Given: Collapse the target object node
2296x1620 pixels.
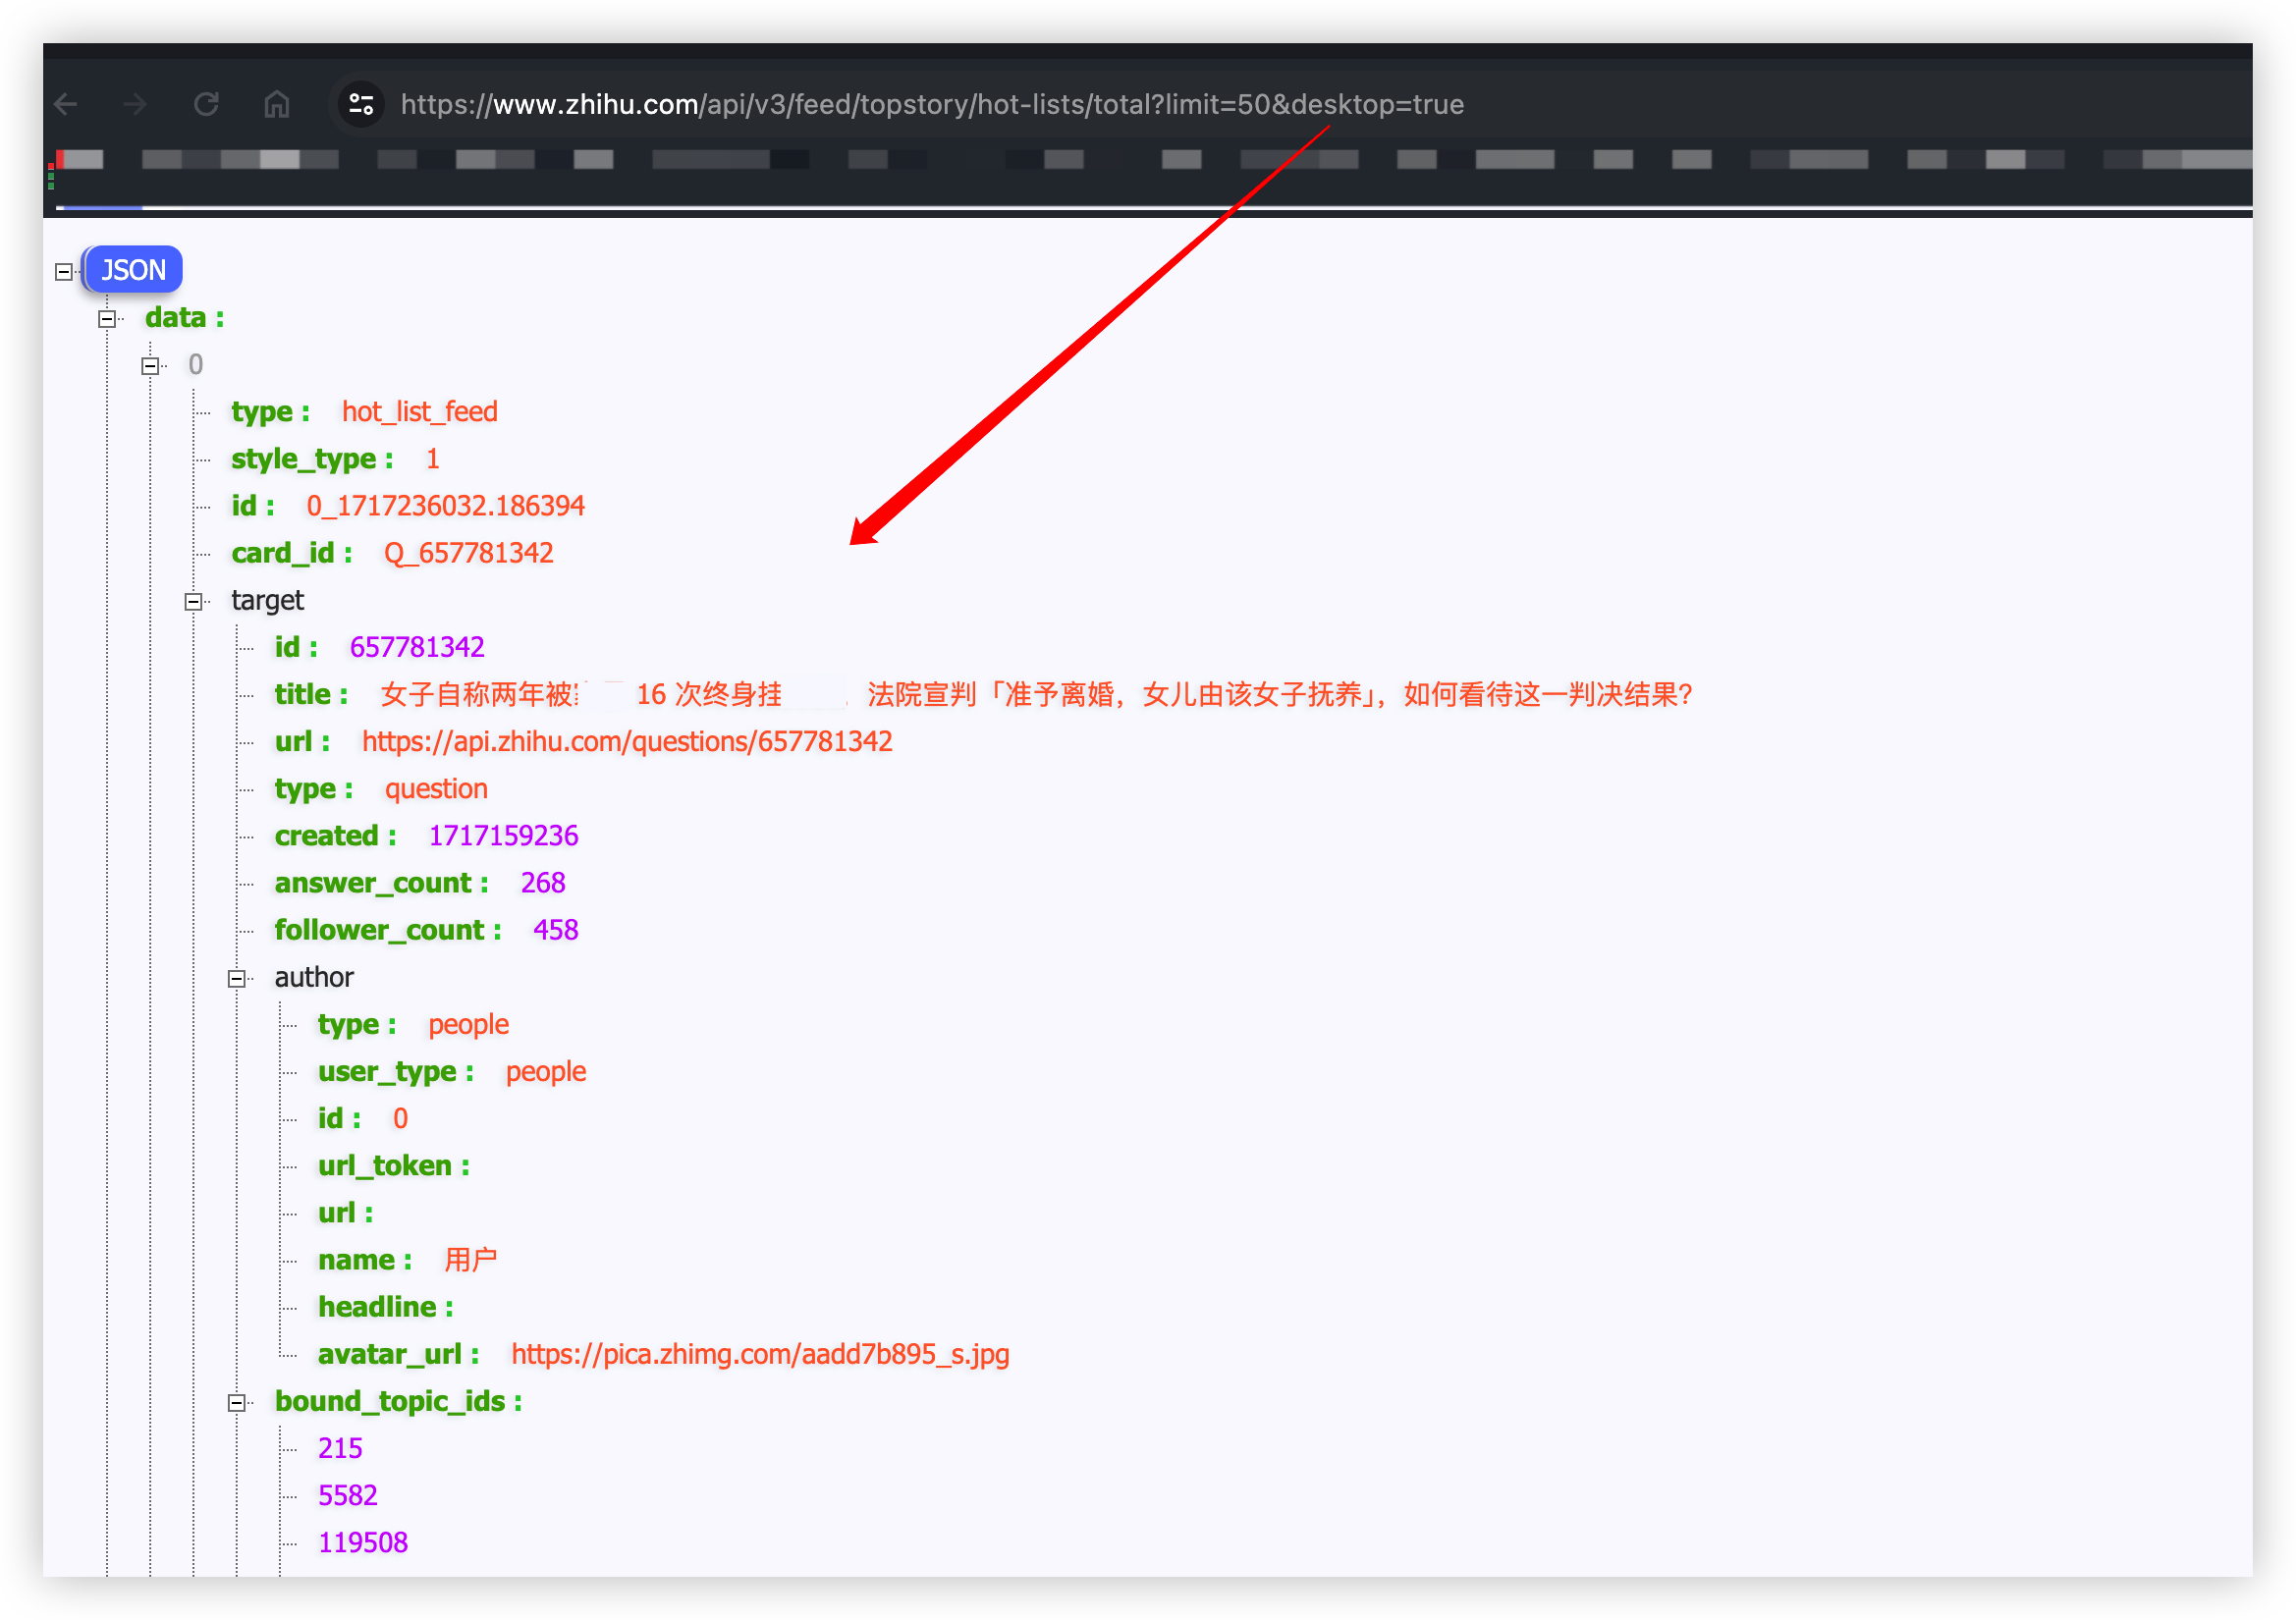Looking at the screenshot, I should coord(193,601).
